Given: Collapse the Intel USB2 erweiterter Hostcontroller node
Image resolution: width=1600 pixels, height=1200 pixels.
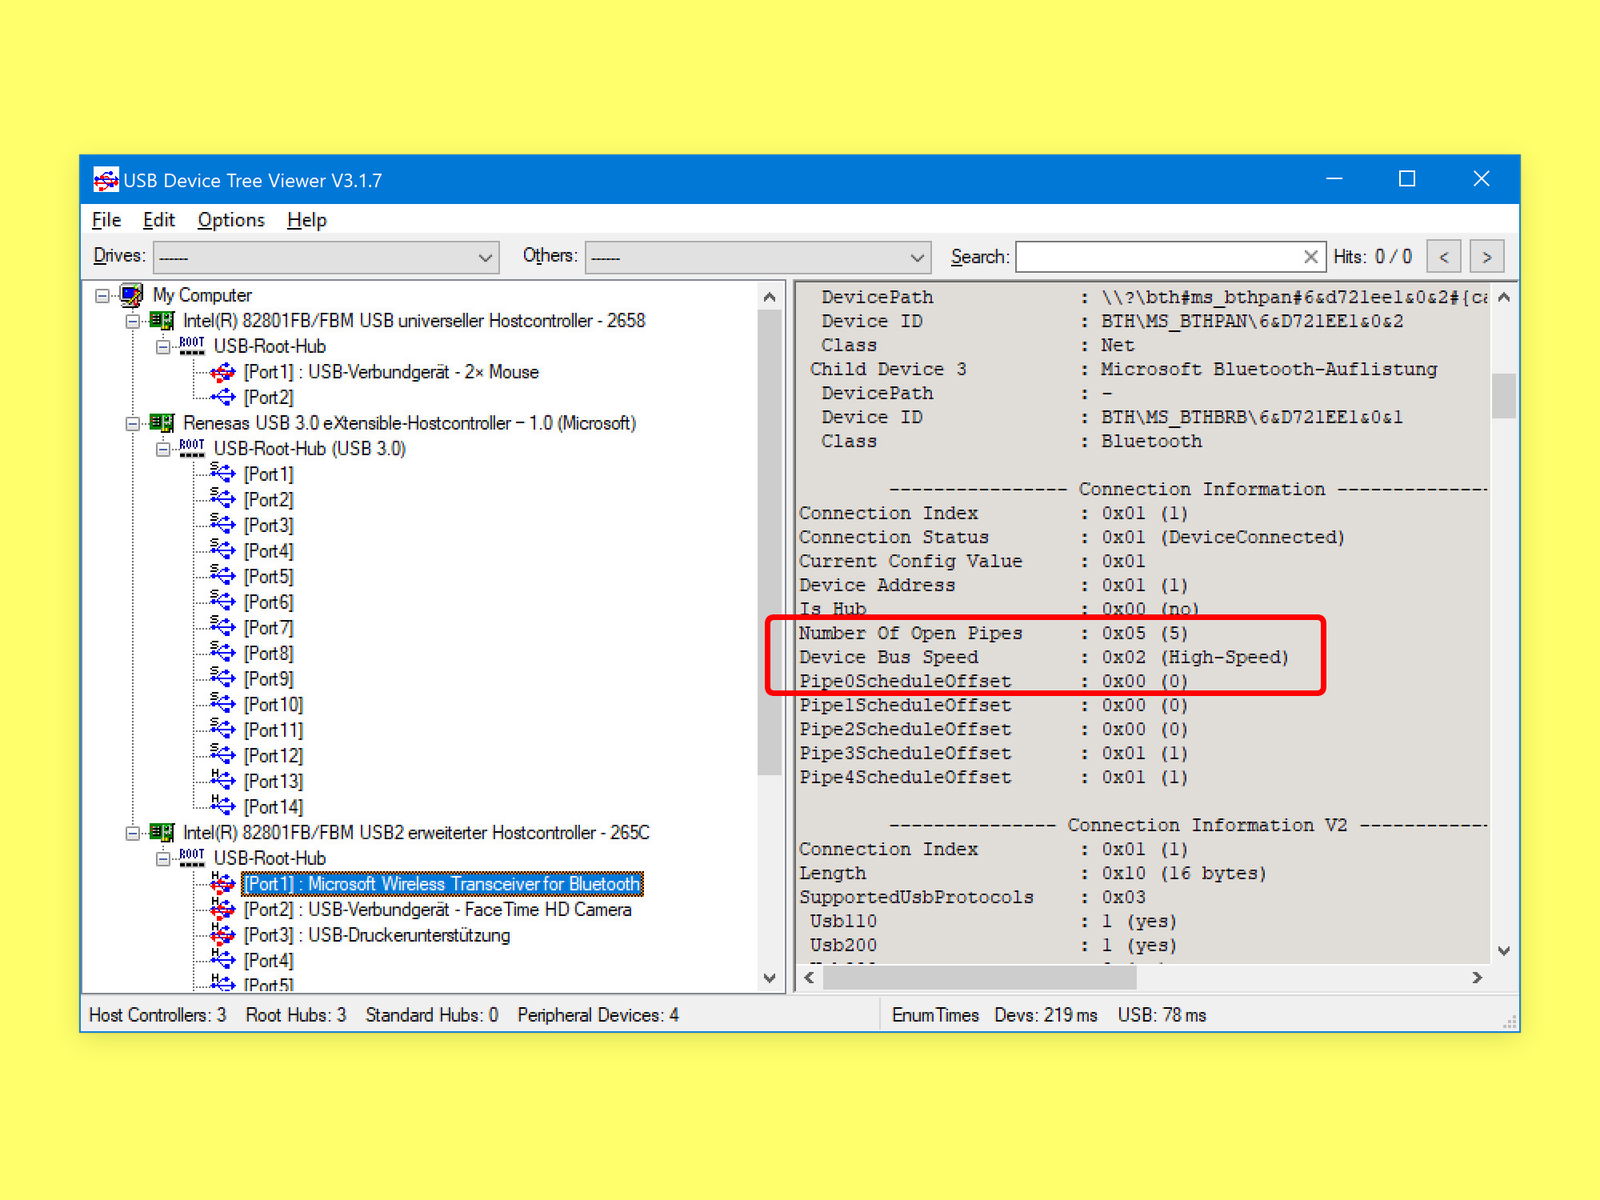Looking at the screenshot, I should 132,833.
